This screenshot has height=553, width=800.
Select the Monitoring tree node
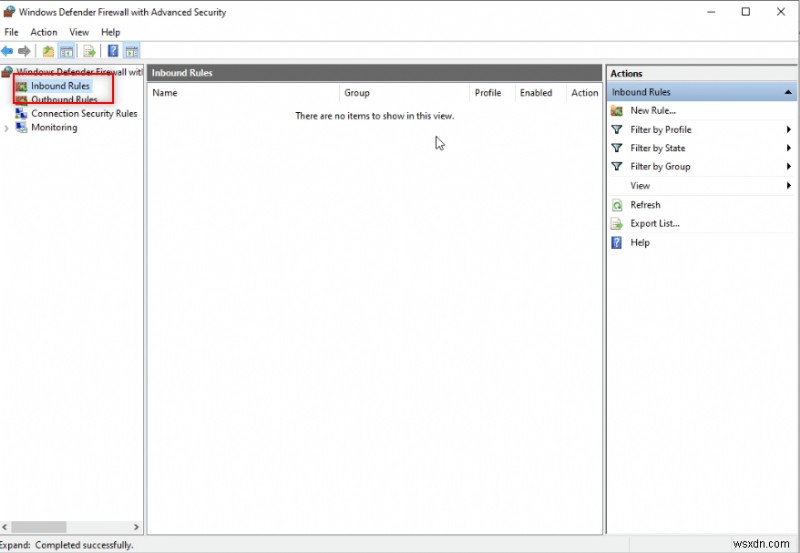pyautogui.click(x=54, y=128)
